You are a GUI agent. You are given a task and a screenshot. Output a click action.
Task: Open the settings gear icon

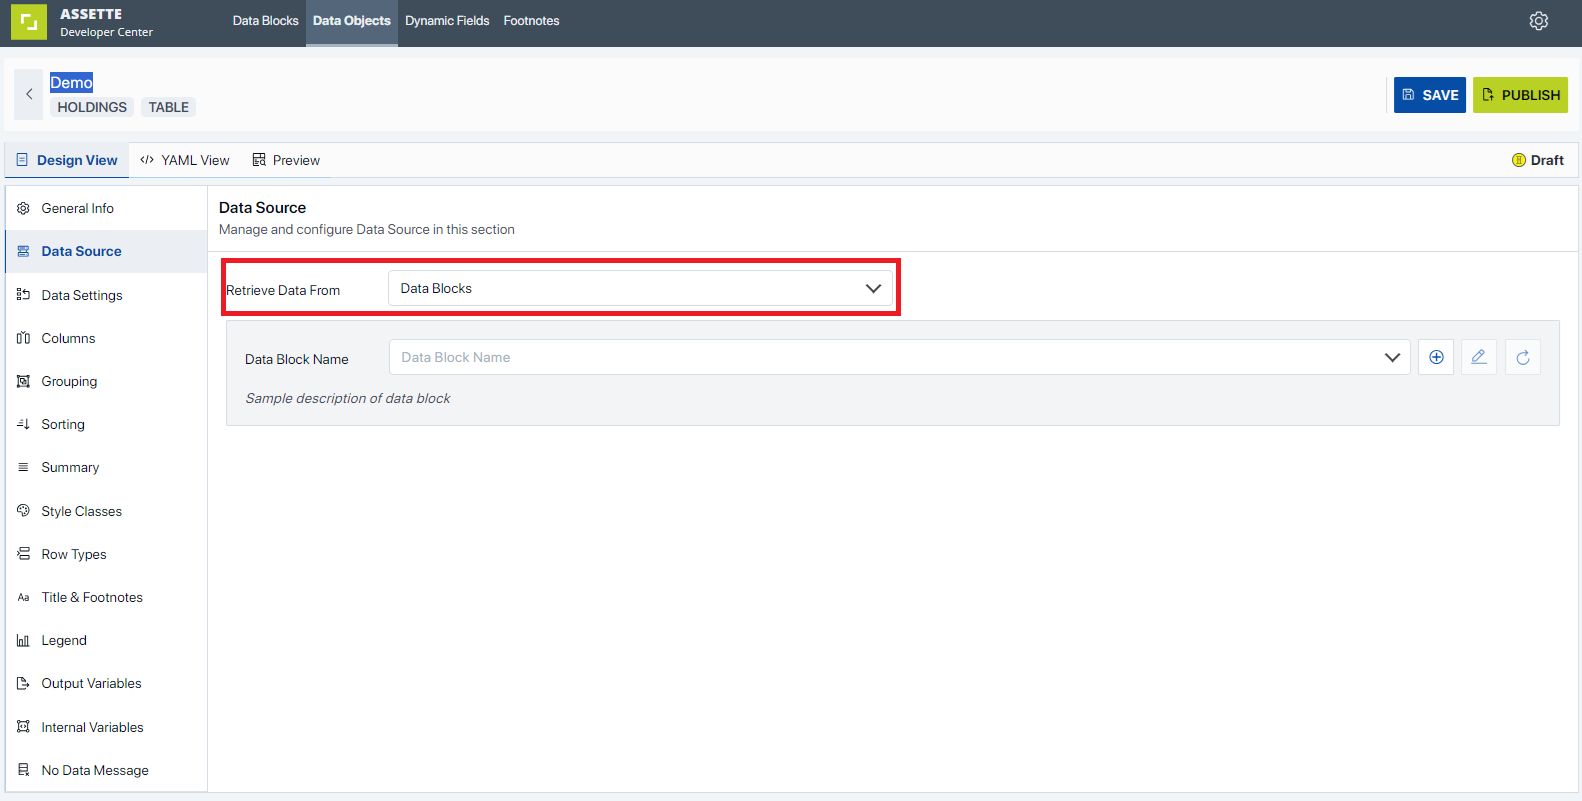pyautogui.click(x=1539, y=21)
